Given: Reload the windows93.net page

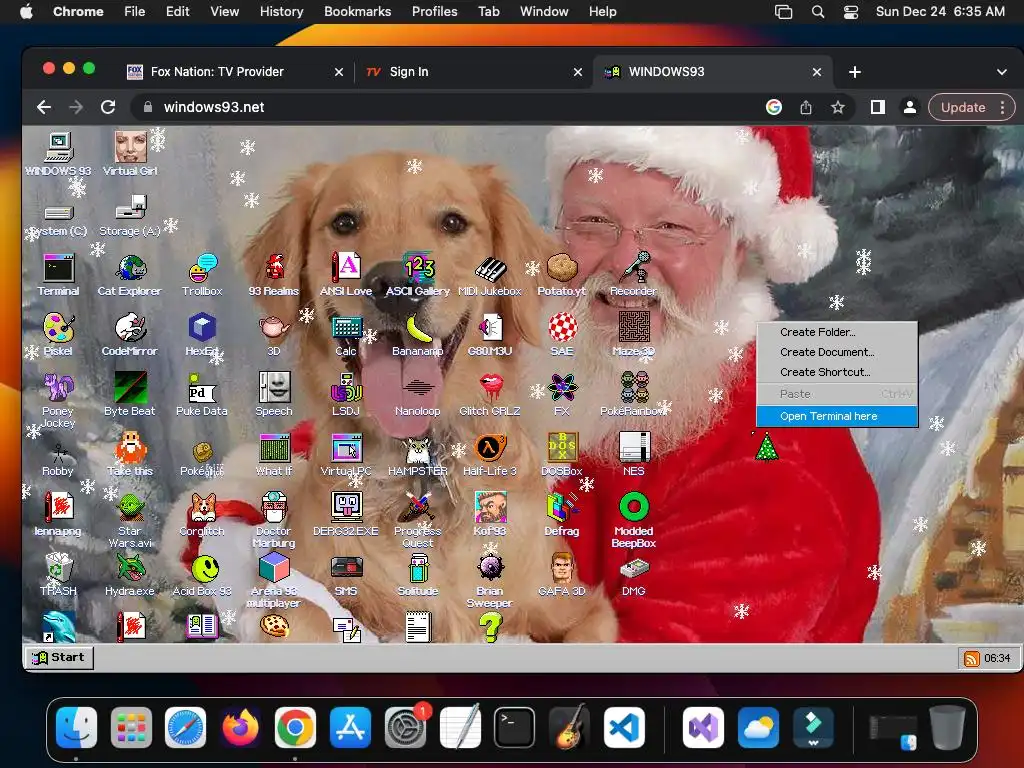Looking at the screenshot, I should (x=108, y=107).
